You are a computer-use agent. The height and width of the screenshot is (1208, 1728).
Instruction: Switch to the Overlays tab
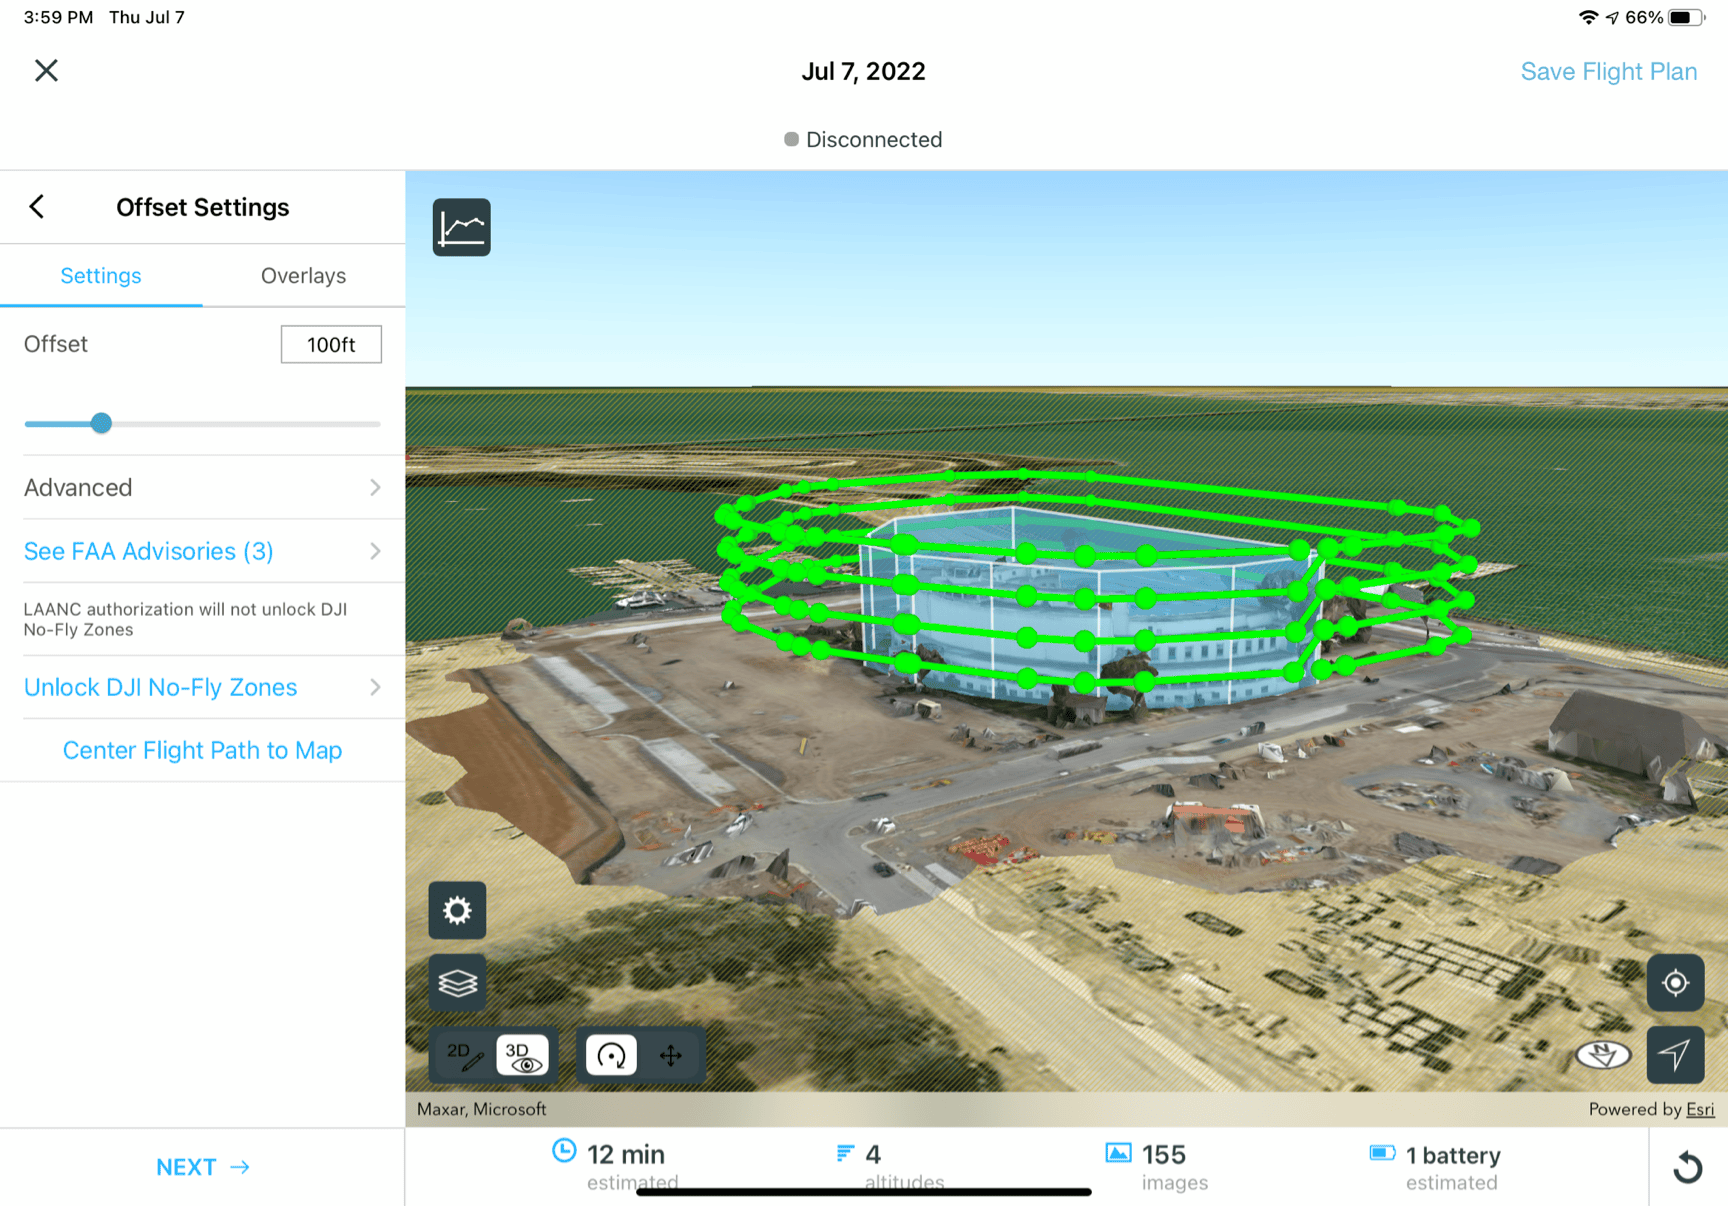302,276
